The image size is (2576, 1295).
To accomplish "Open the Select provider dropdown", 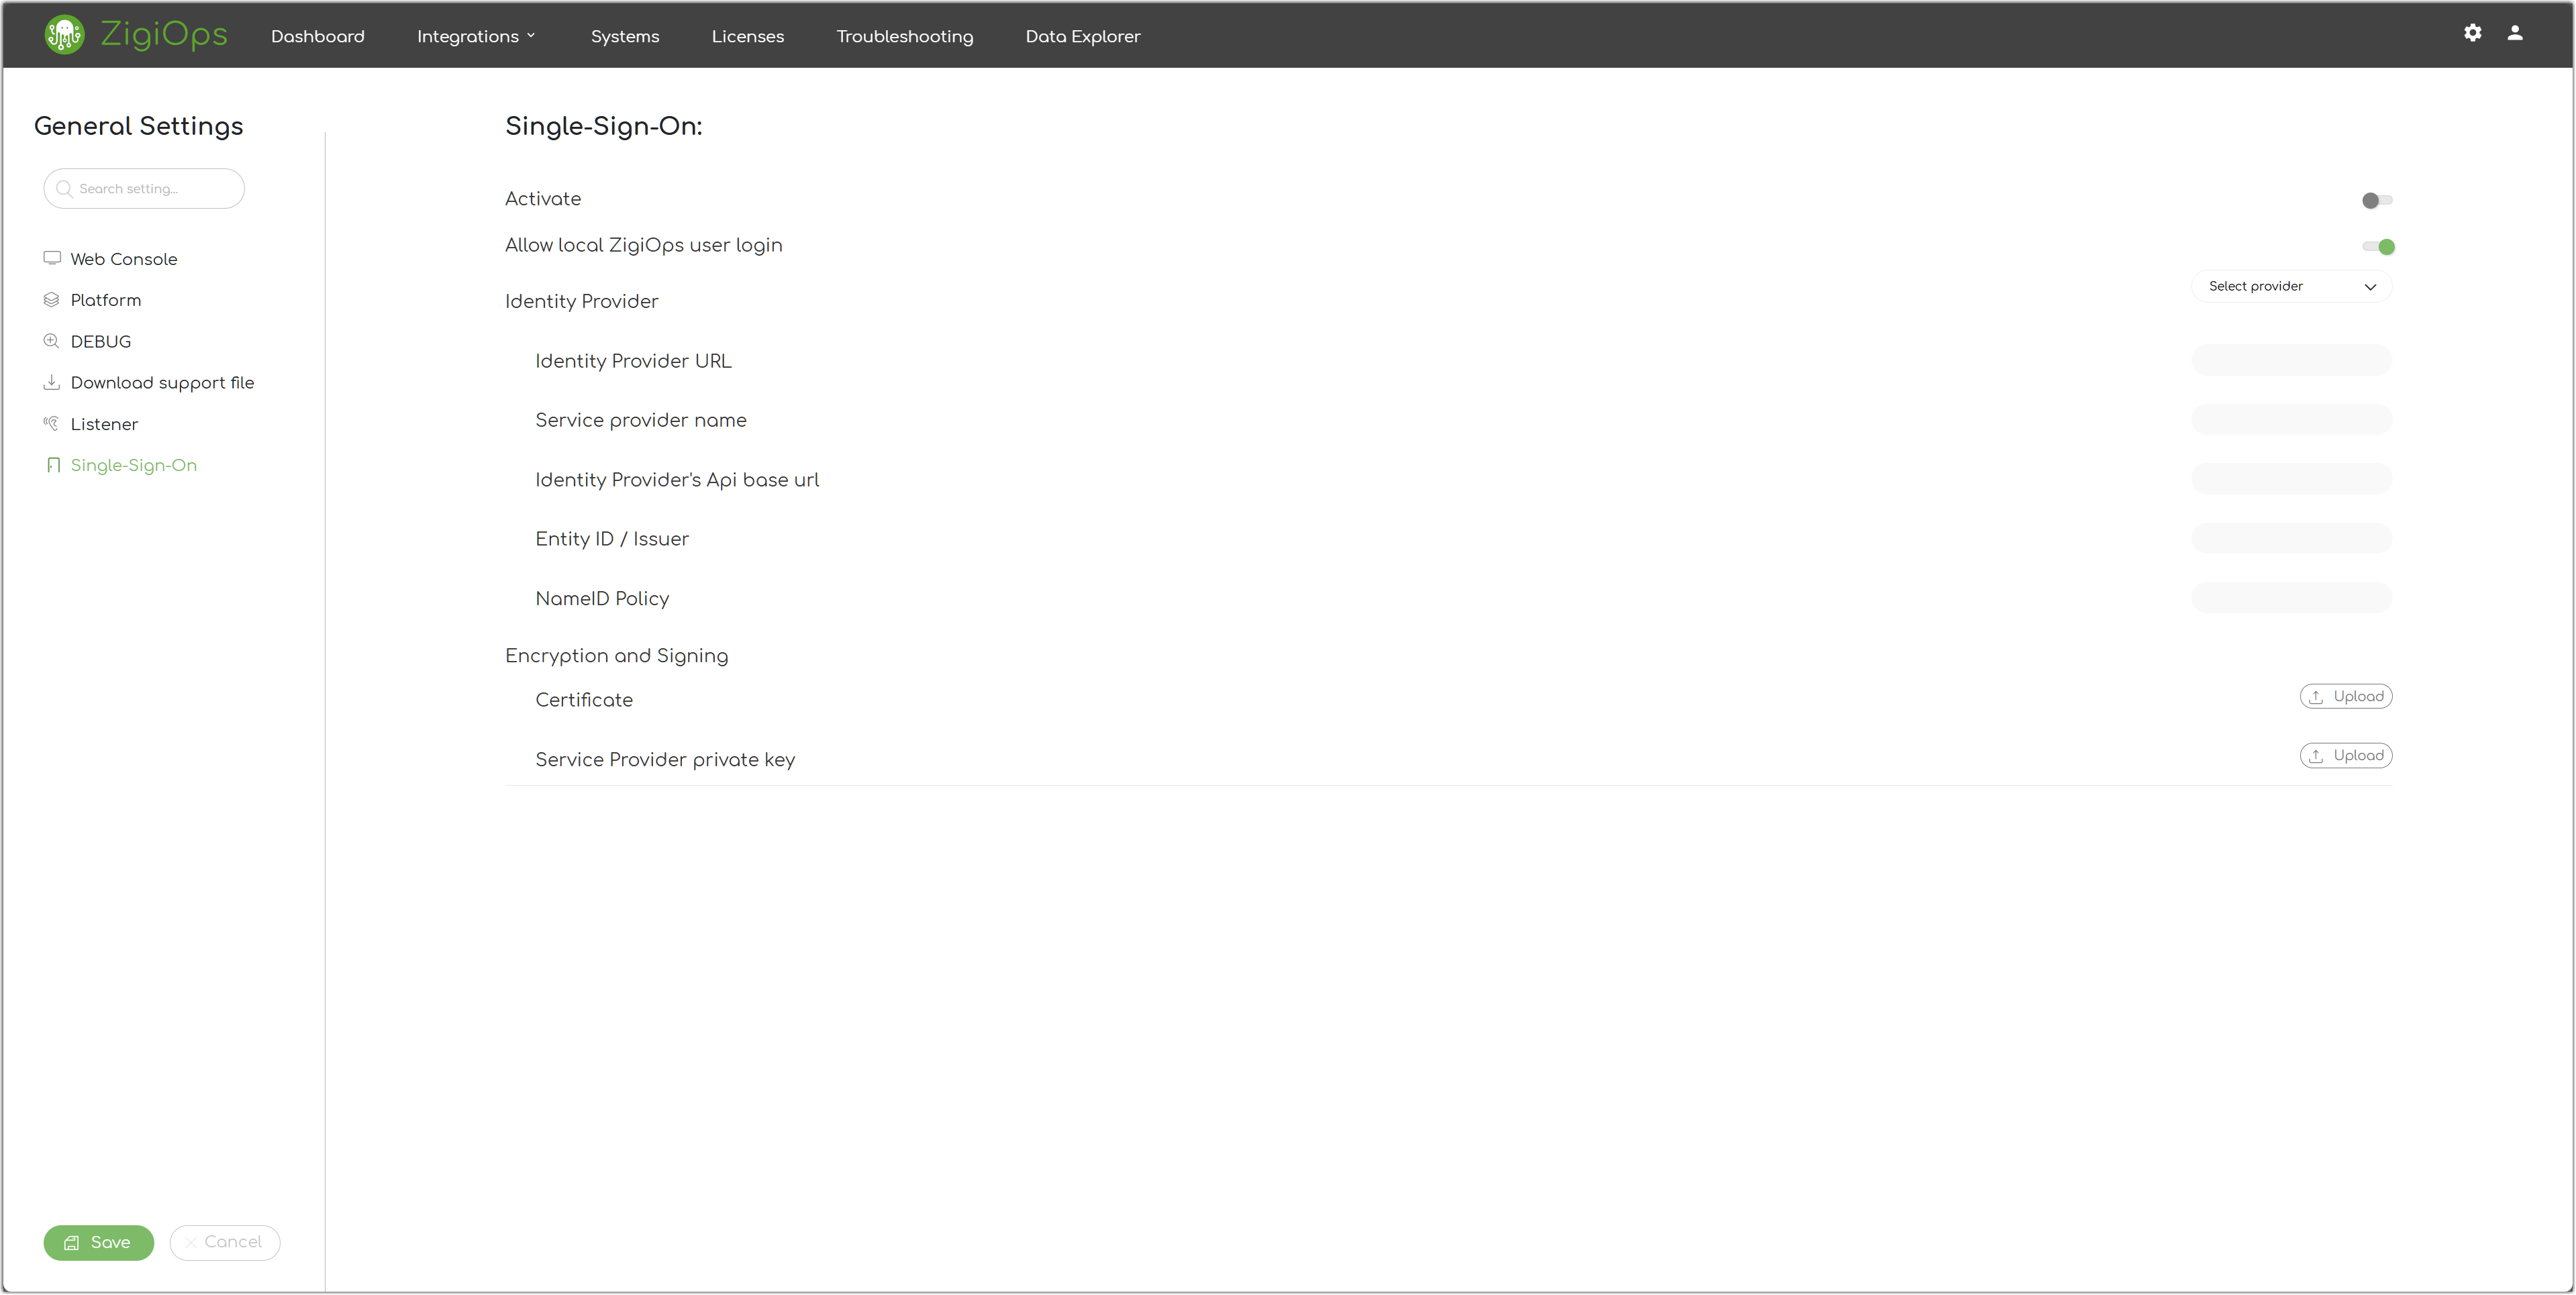I will pos(2291,287).
